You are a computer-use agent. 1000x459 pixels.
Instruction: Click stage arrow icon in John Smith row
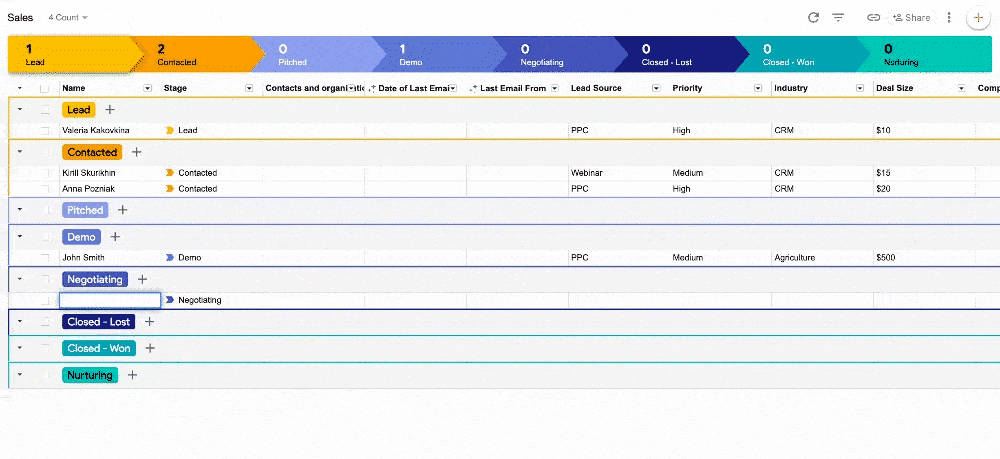170,258
